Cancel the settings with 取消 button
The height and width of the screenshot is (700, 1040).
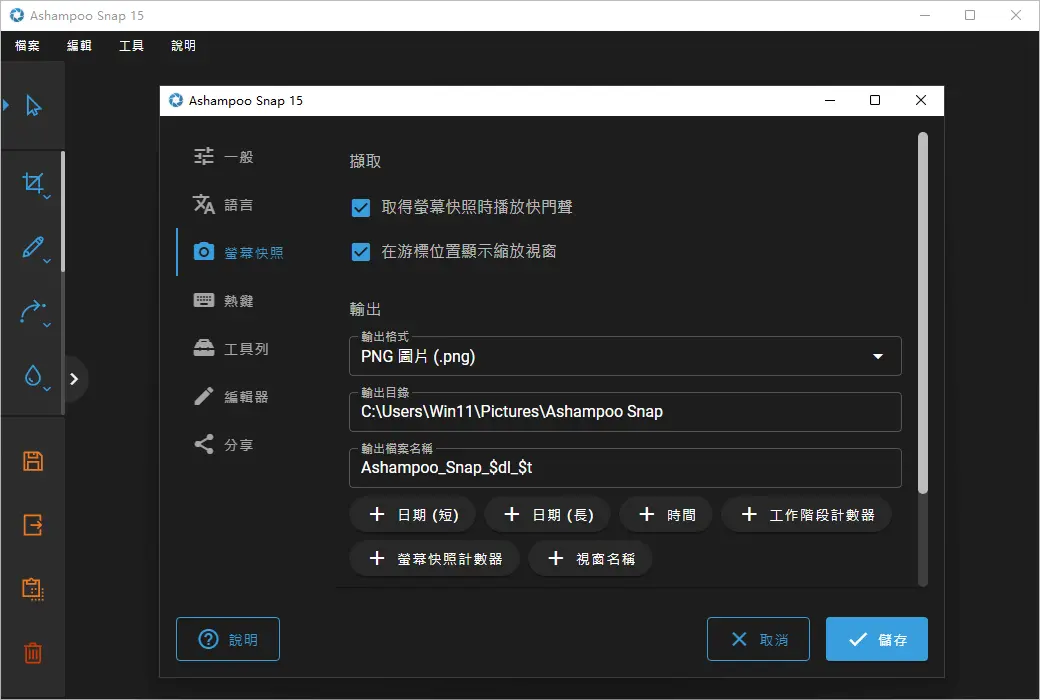(758, 639)
